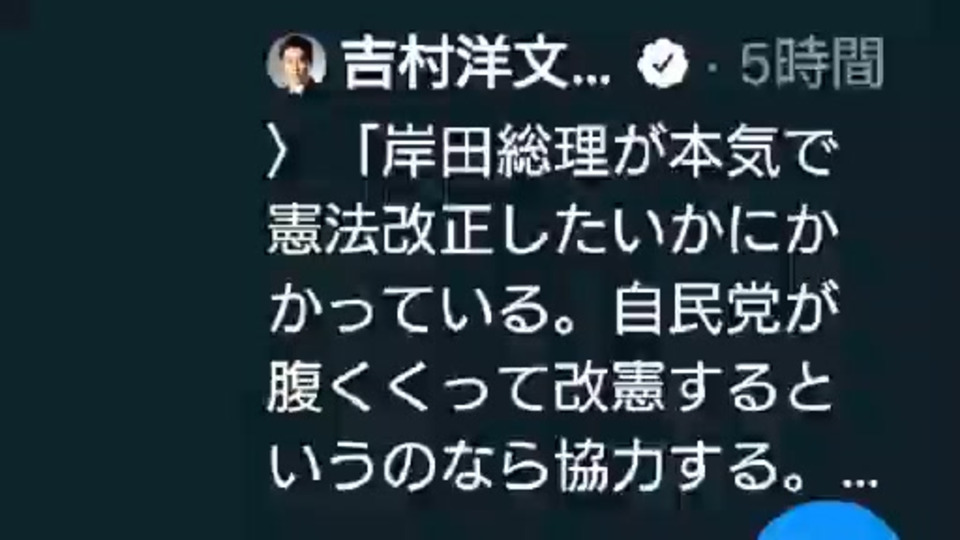Viewport: 960px width, 540px height.
Task: Click the opening 「 bracket before 岸田総理
Action: click(x=367, y=151)
